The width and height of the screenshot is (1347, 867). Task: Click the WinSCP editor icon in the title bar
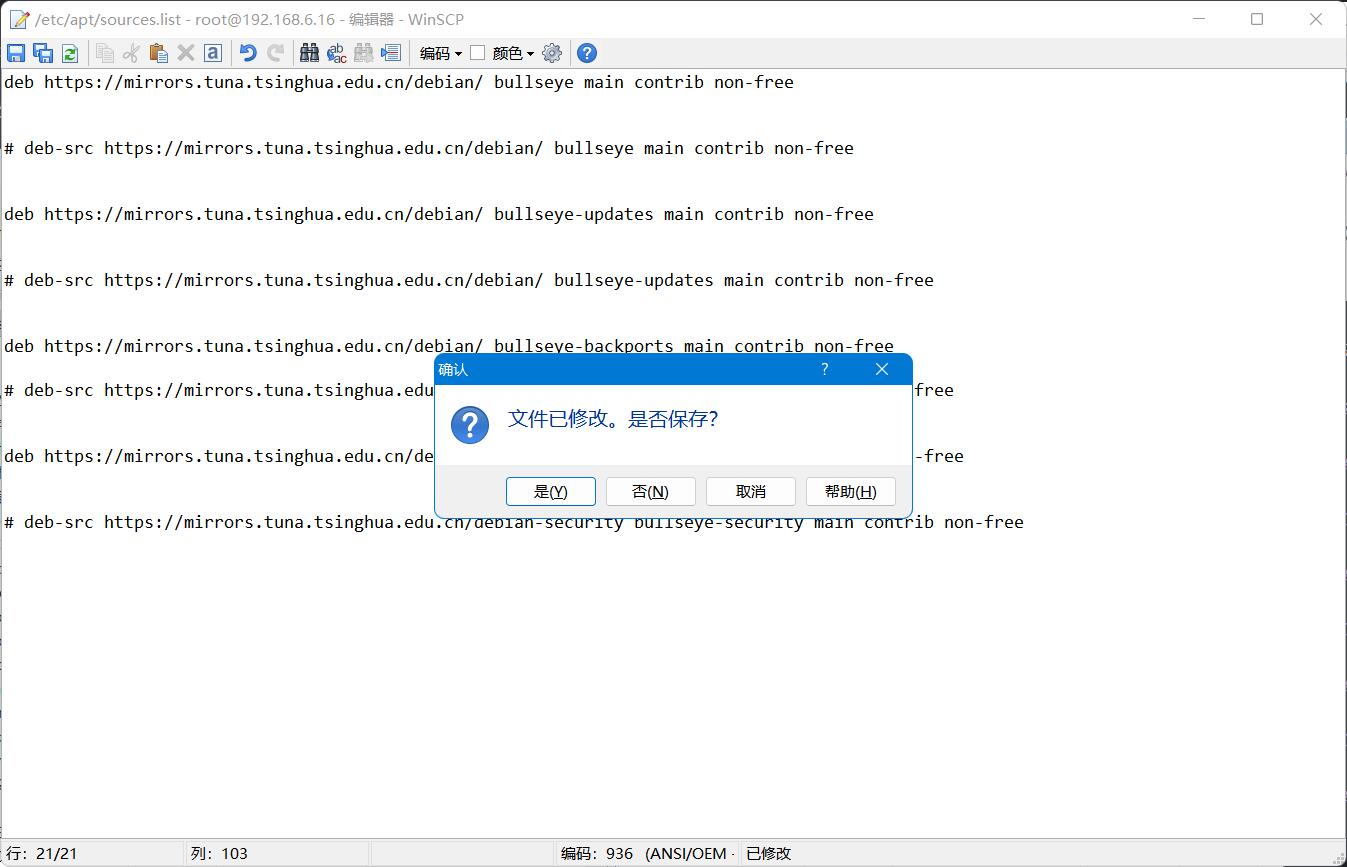tap(19, 19)
